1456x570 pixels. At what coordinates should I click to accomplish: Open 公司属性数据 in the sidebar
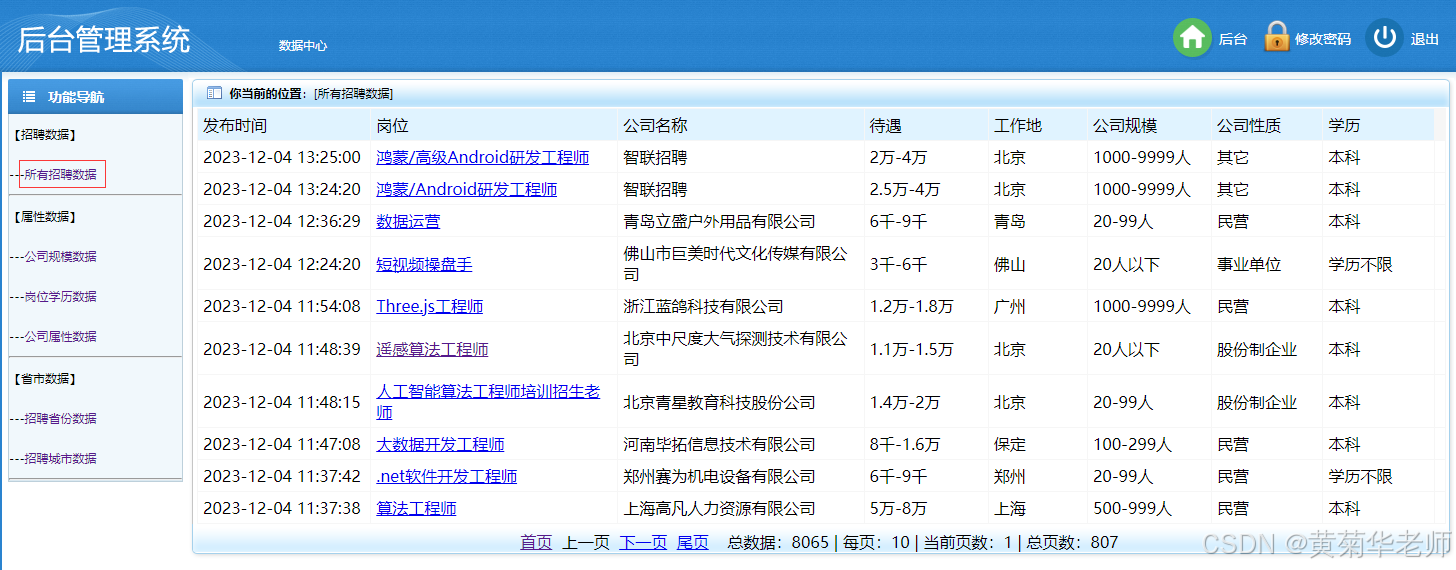[x=61, y=336]
